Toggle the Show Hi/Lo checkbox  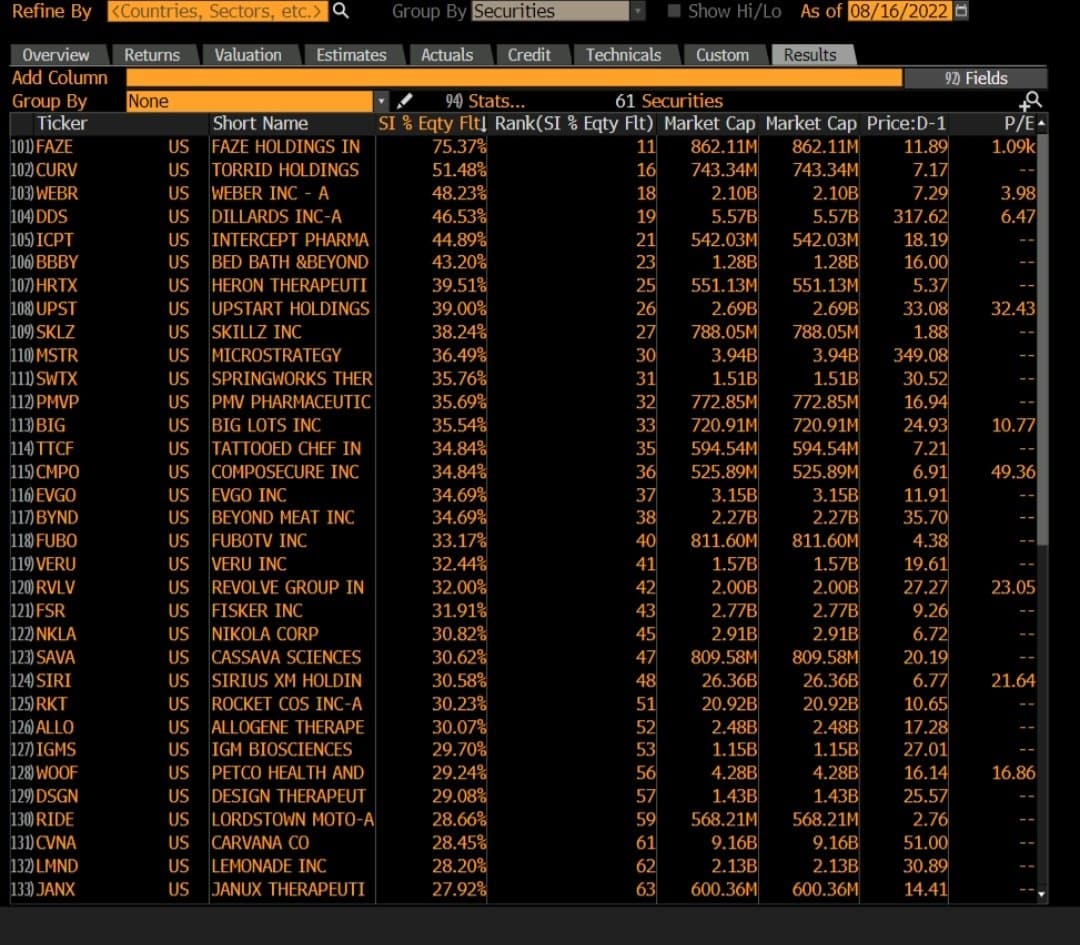click(674, 10)
